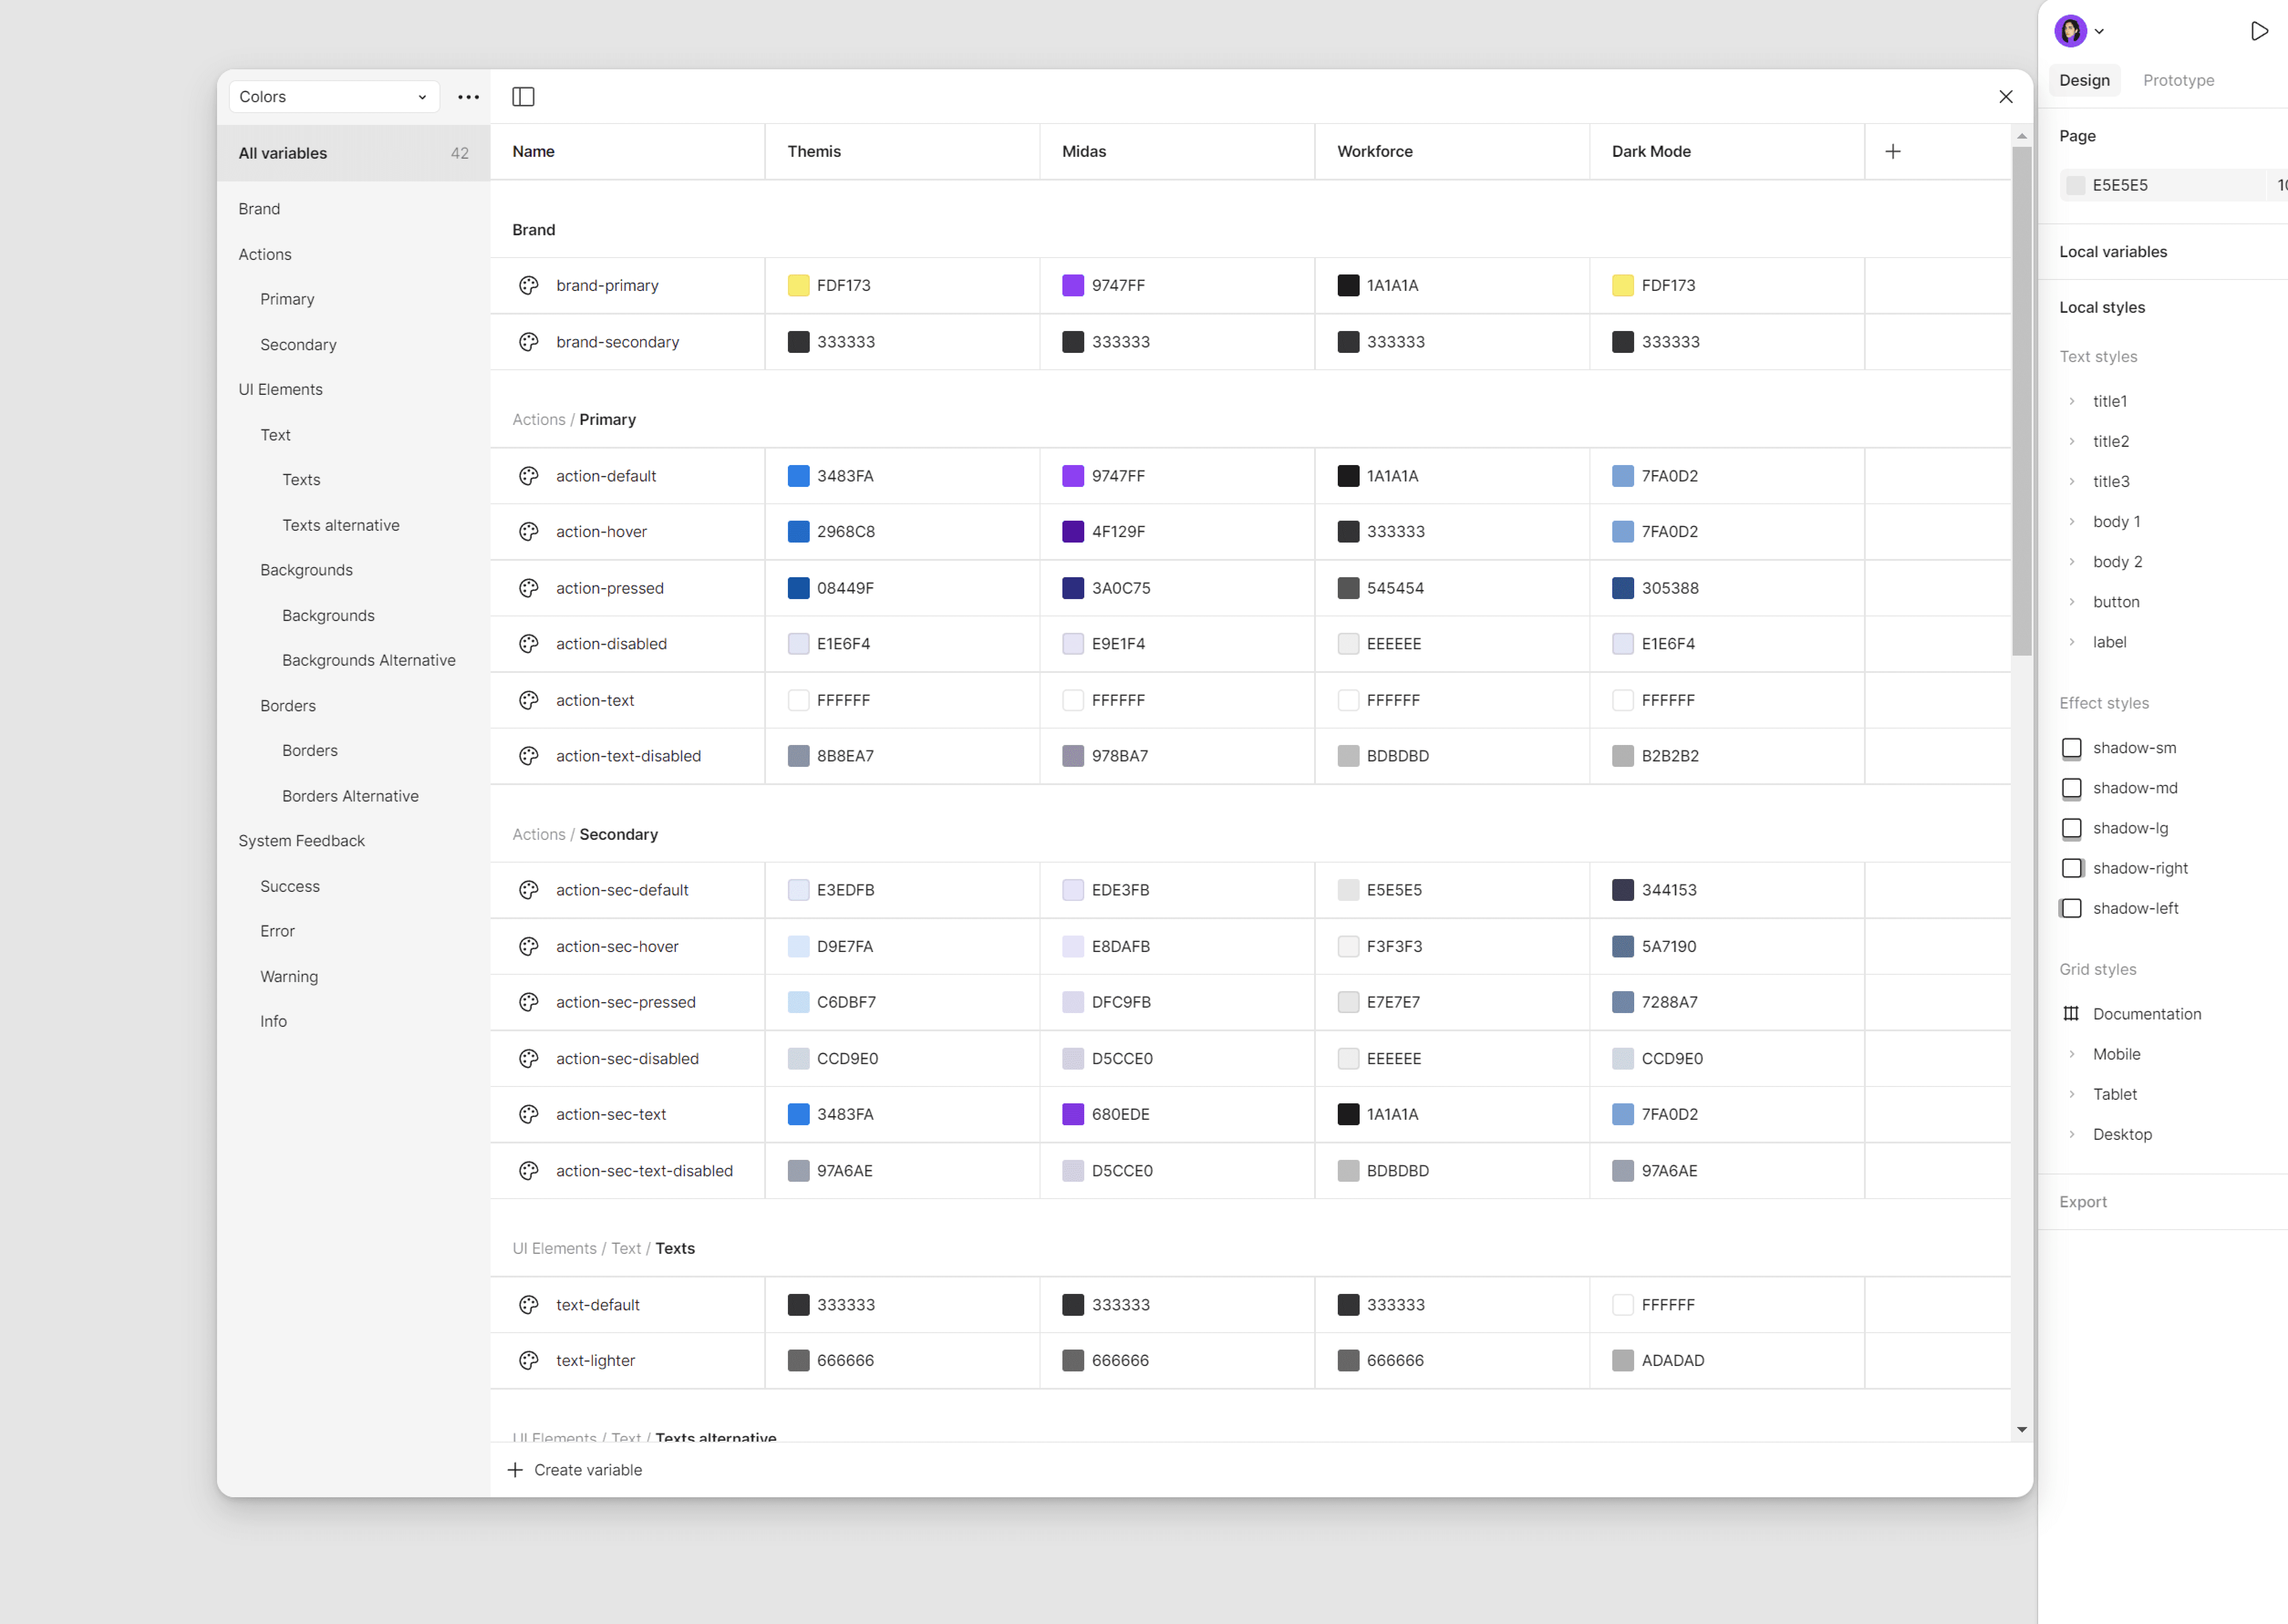Click the shadow-sm effect style square
The image size is (2288, 1624).
point(2071,748)
